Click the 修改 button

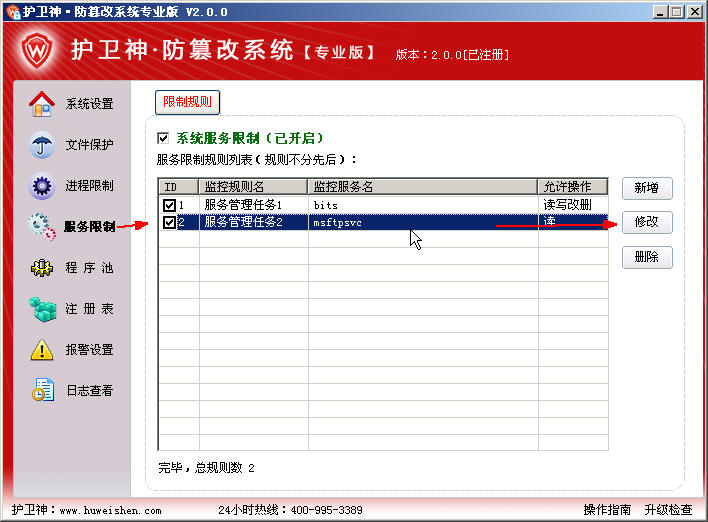(x=647, y=222)
